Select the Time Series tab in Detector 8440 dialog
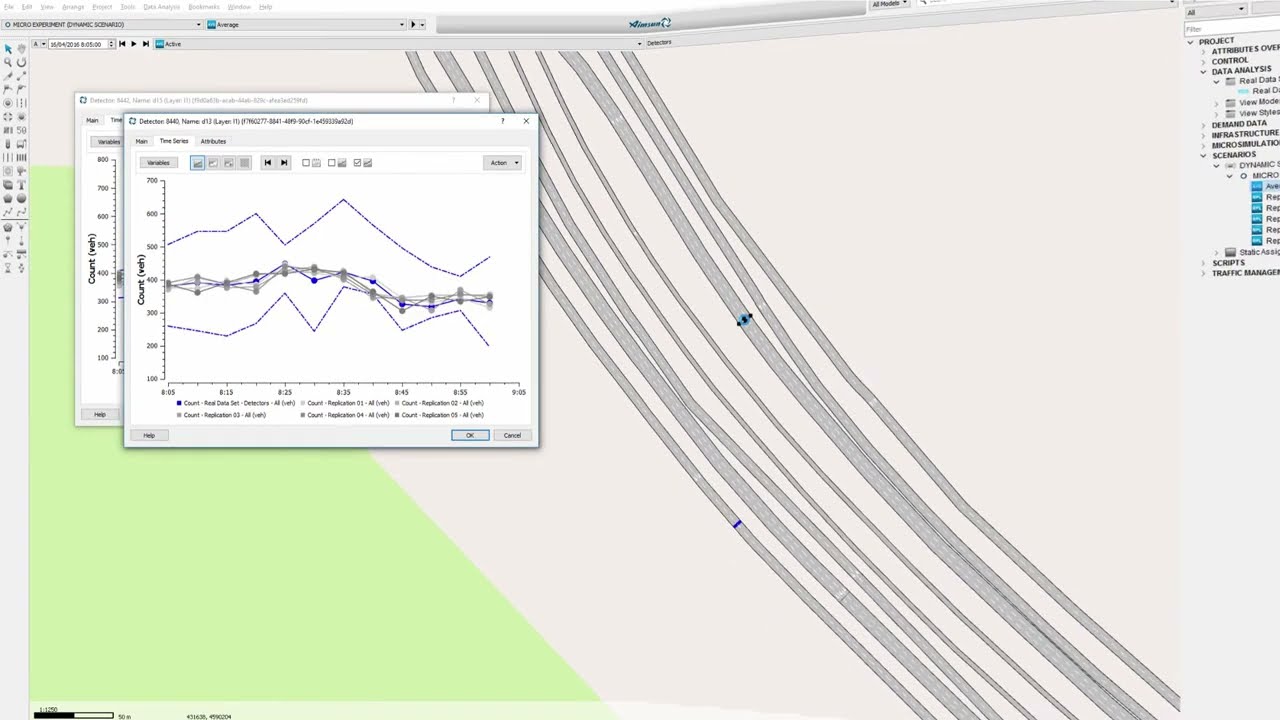The image size is (1280, 720). [174, 141]
